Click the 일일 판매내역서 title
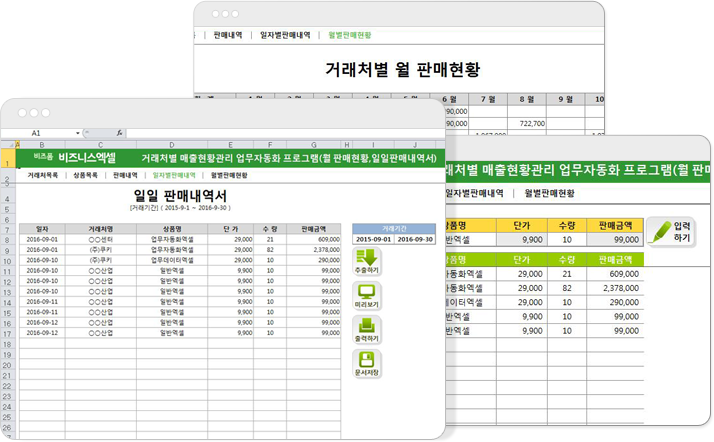 180,196
